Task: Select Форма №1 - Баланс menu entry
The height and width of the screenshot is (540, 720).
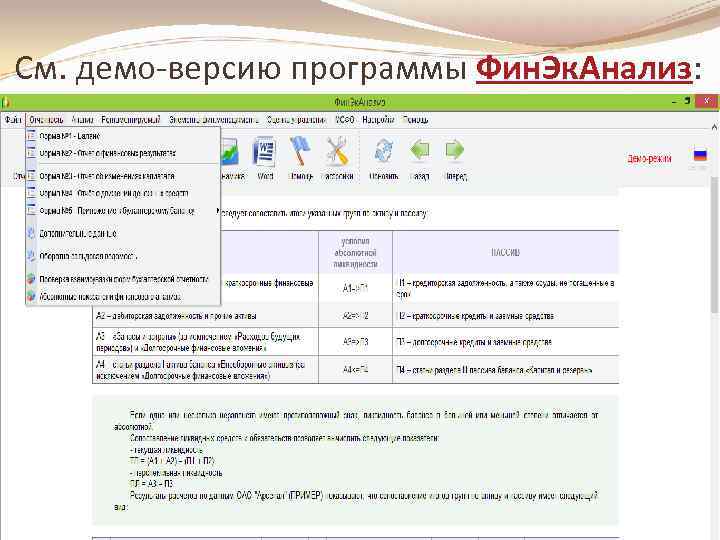Action: (x=123, y=136)
